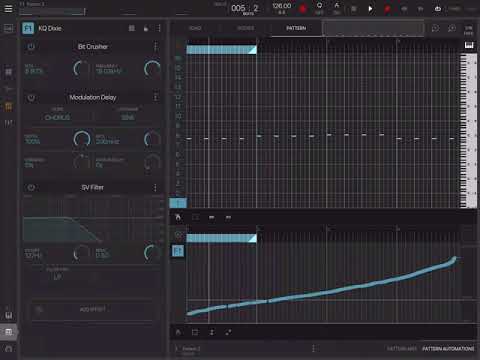Select the CHORUS mode value
The image size is (480, 360).
(57, 118)
